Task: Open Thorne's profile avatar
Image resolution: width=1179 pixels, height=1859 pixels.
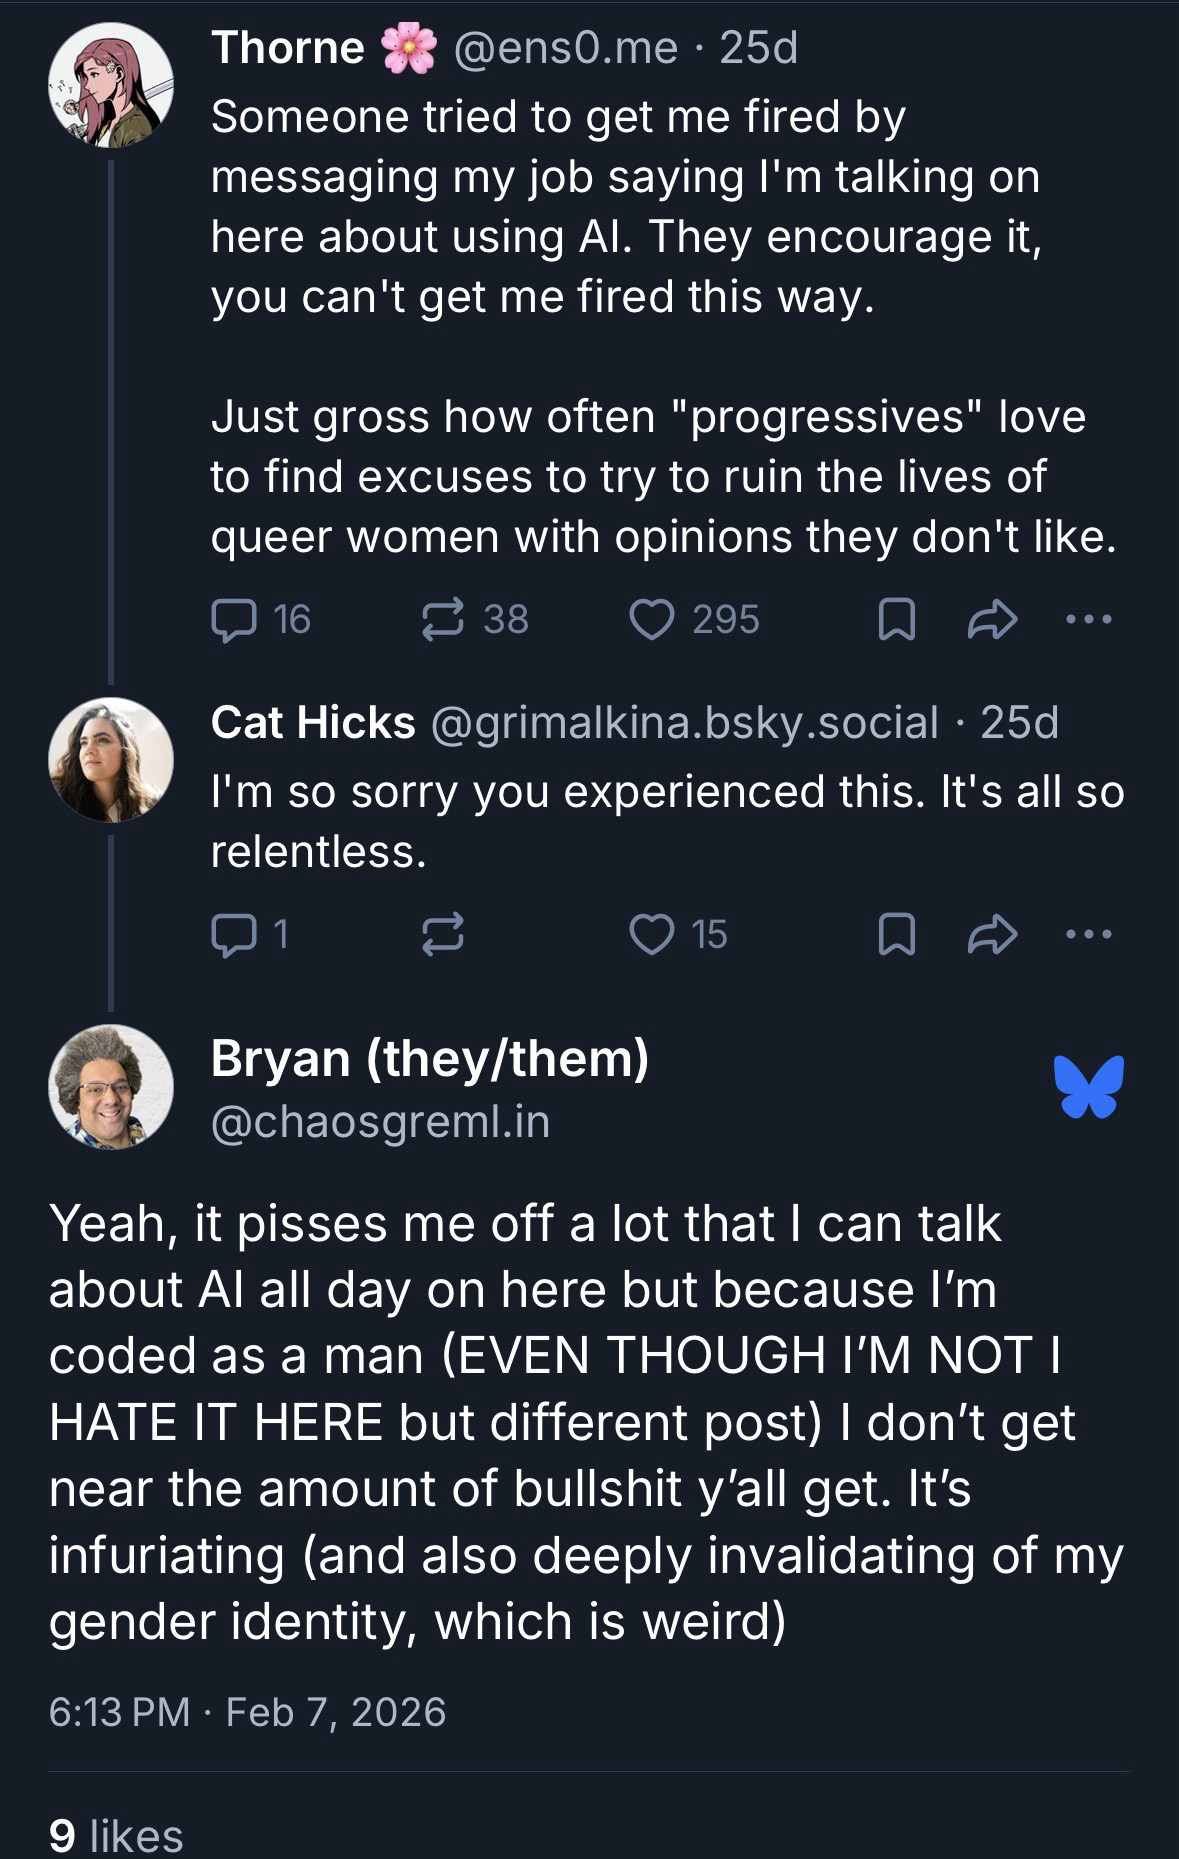Action: [111, 85]
